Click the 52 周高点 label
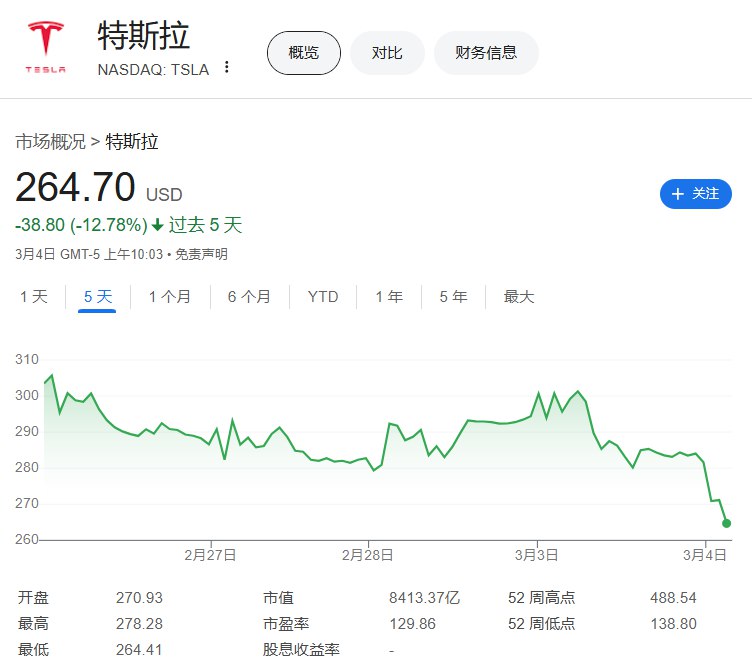Image resolution: width=752 pixels, height=661 pixels. click(541, 598)
